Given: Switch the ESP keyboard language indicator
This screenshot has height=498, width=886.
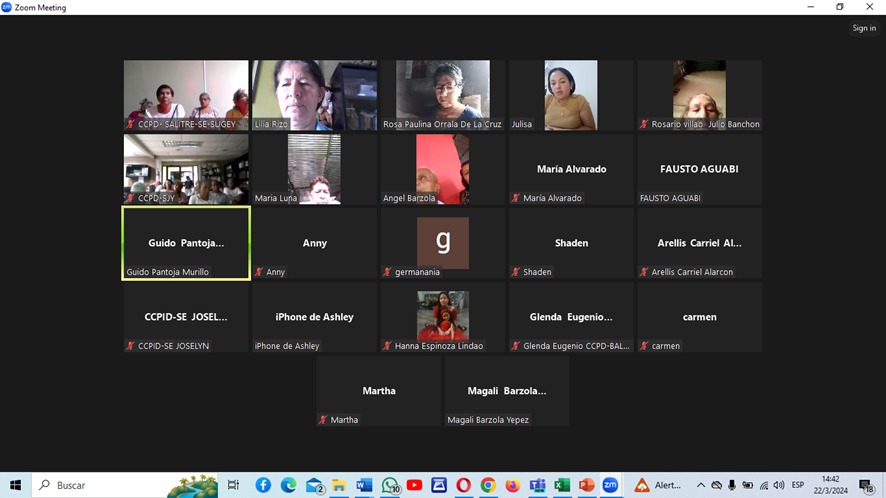Looking at the screenshot, I should coord(798,485).
